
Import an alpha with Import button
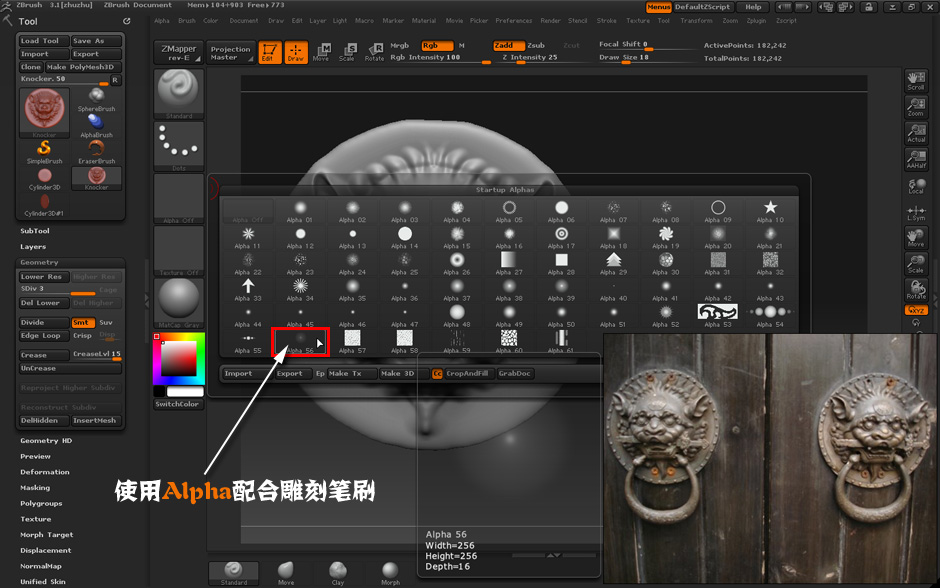(246, 373)
